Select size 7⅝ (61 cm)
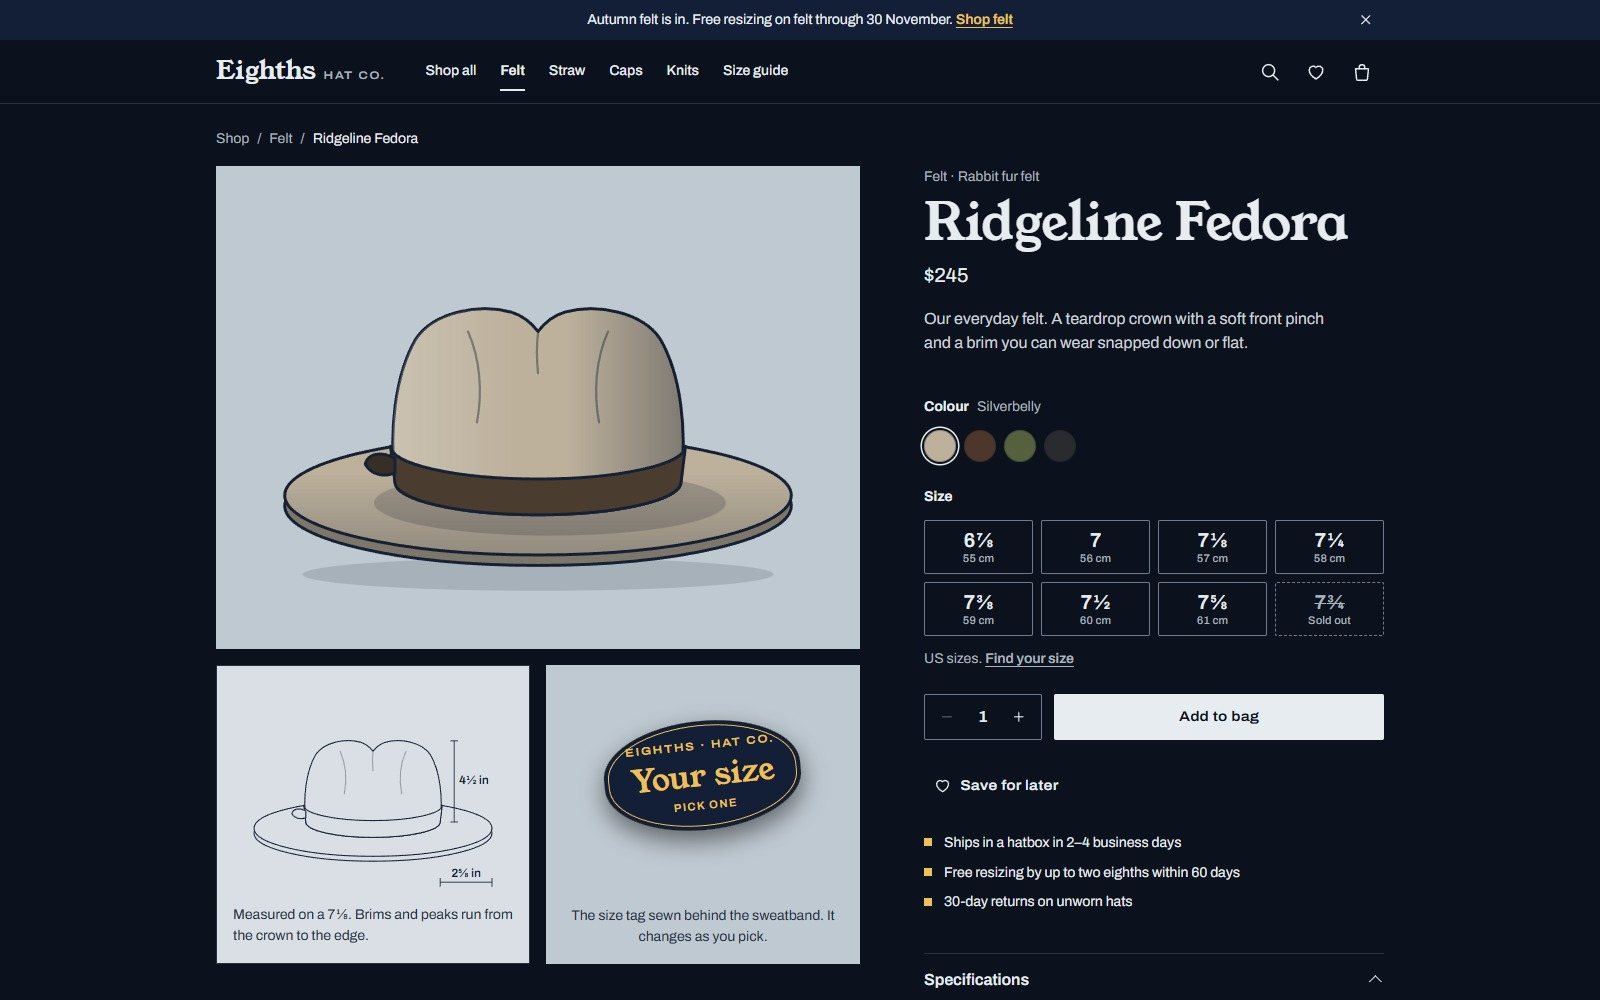The height and width of the screenshot is (1000, 1600). (1212, 609)
